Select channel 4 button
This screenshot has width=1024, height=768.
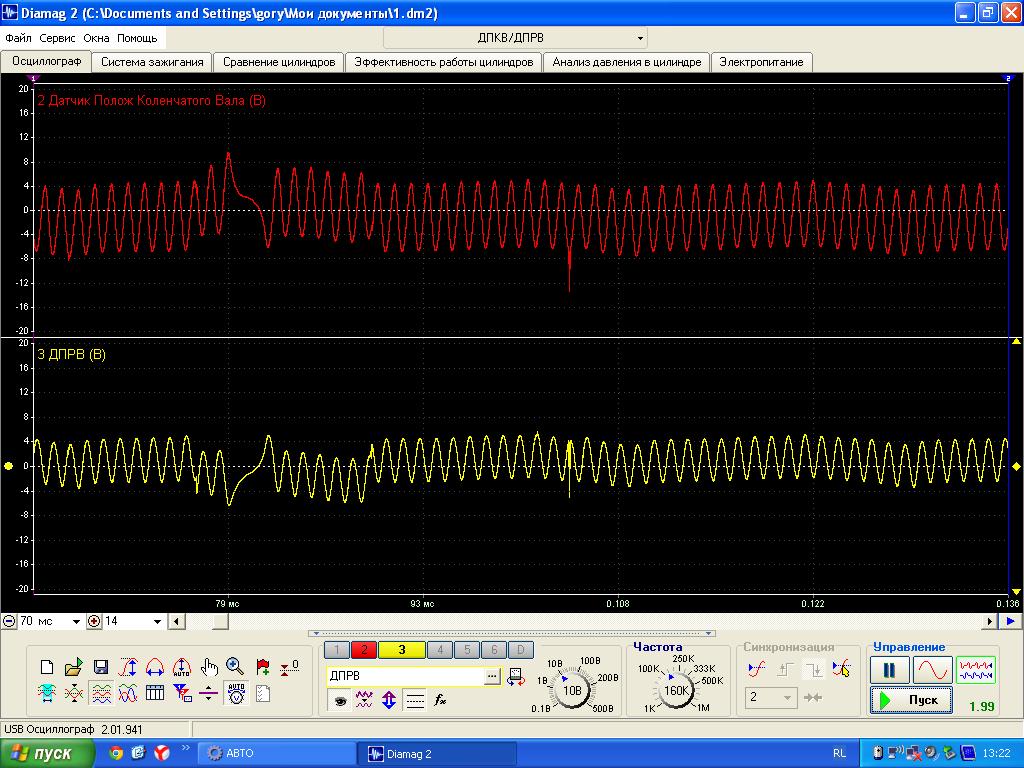point(440,650)
